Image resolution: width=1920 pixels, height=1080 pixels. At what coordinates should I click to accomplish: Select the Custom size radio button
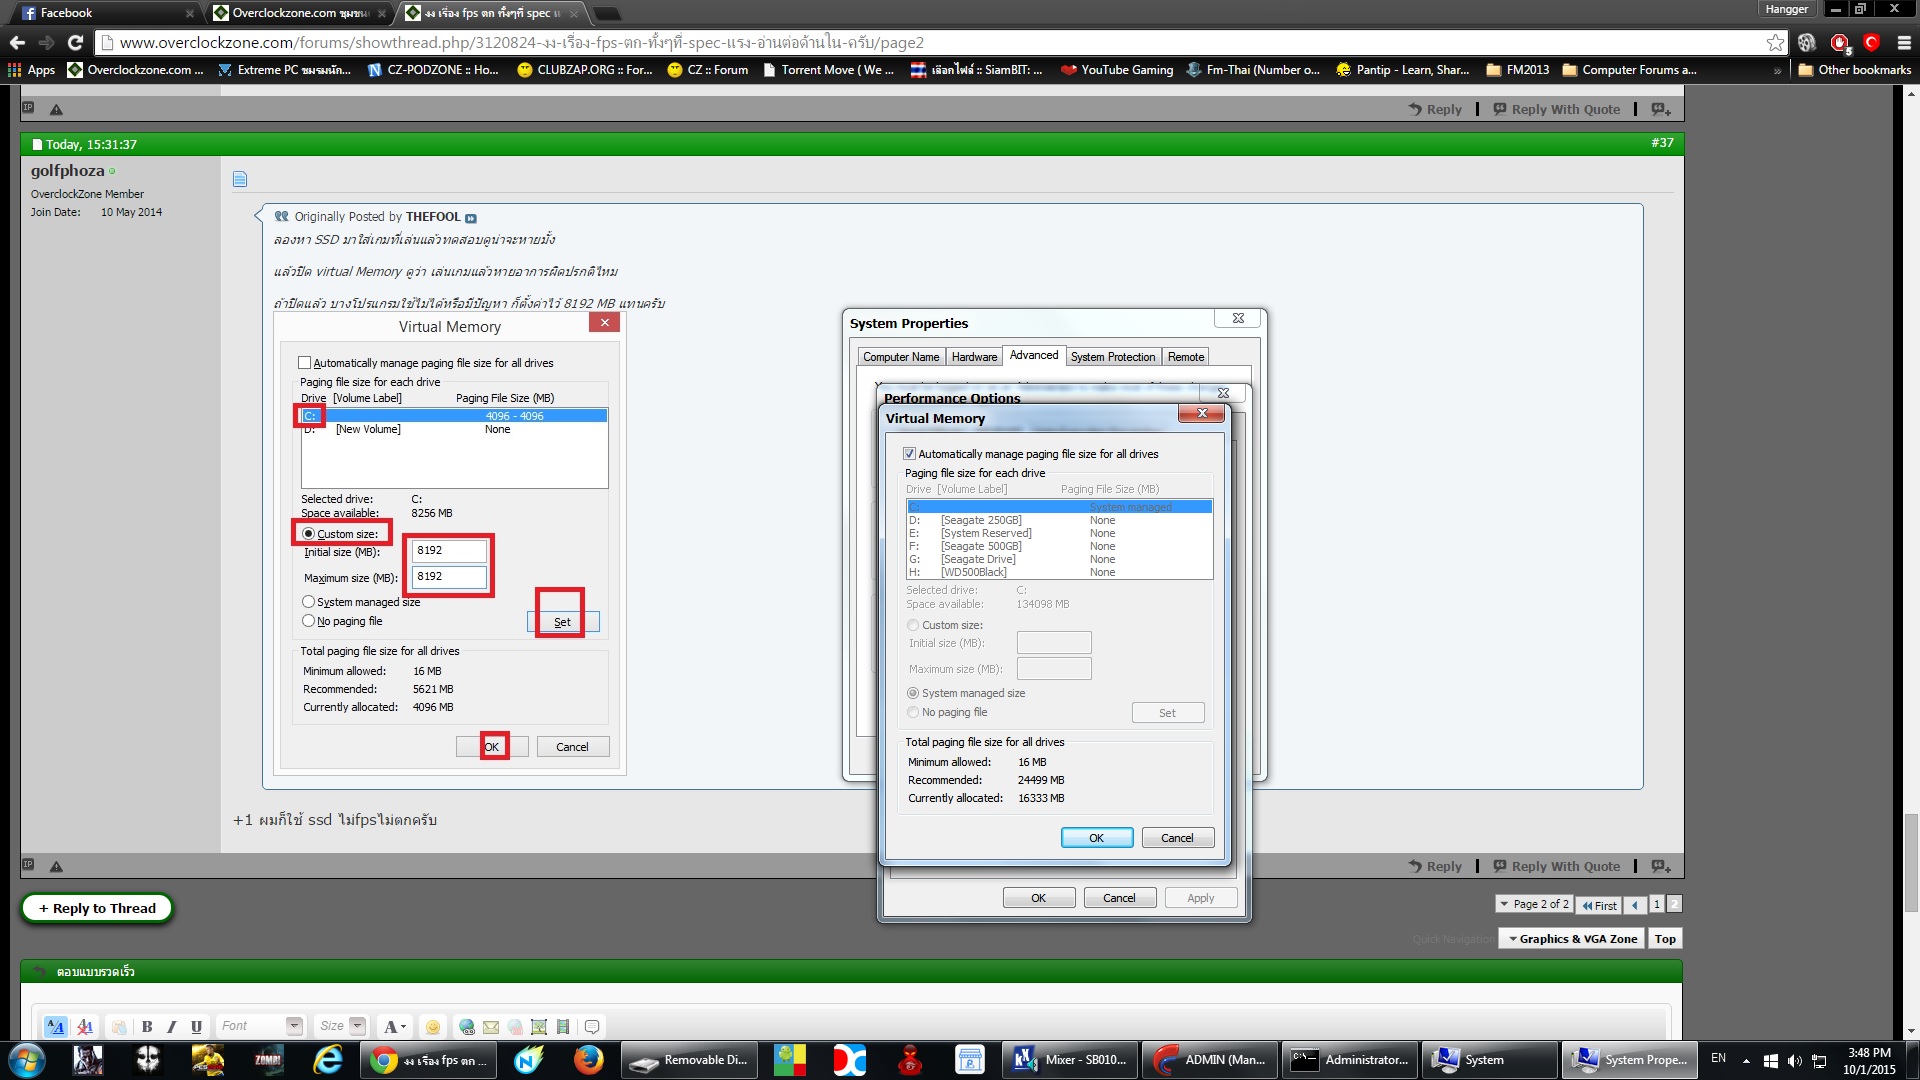913,625
